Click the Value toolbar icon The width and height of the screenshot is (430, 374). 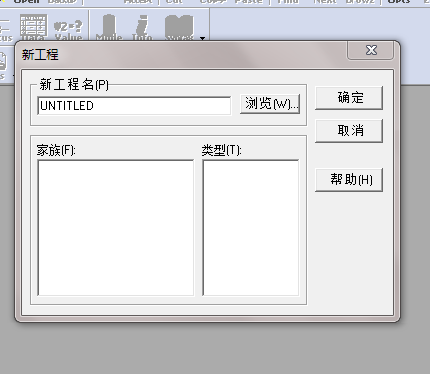pyautogui.click(x=68, y=30)
